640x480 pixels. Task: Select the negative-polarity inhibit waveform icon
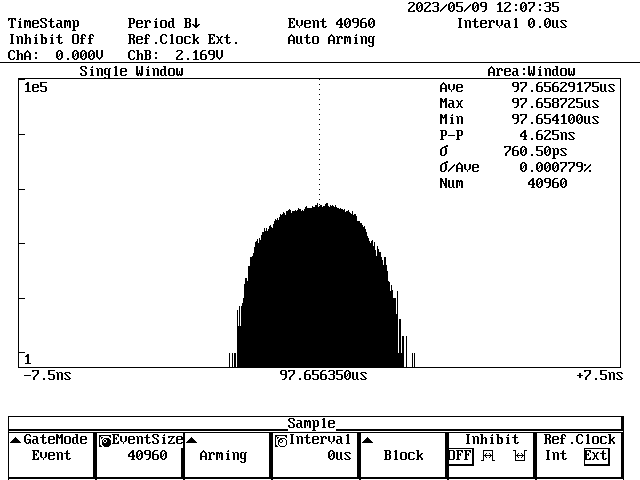tap(519, 456)
